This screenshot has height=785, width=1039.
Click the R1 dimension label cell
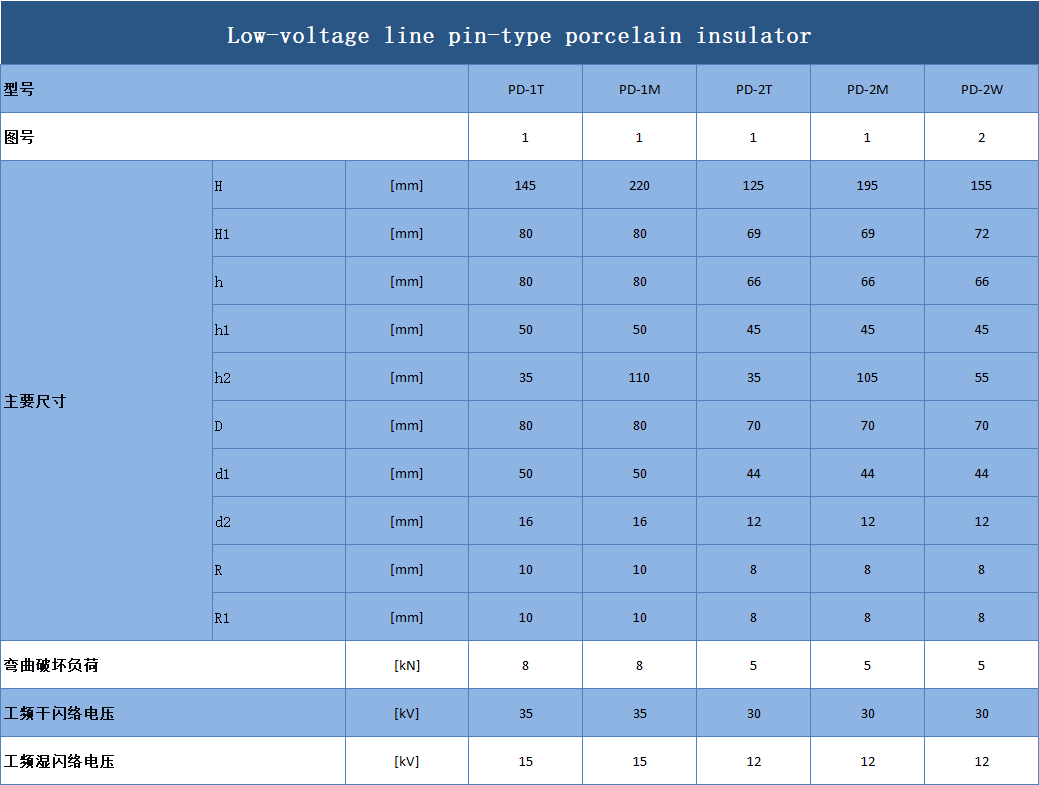[x=222, y=618]
